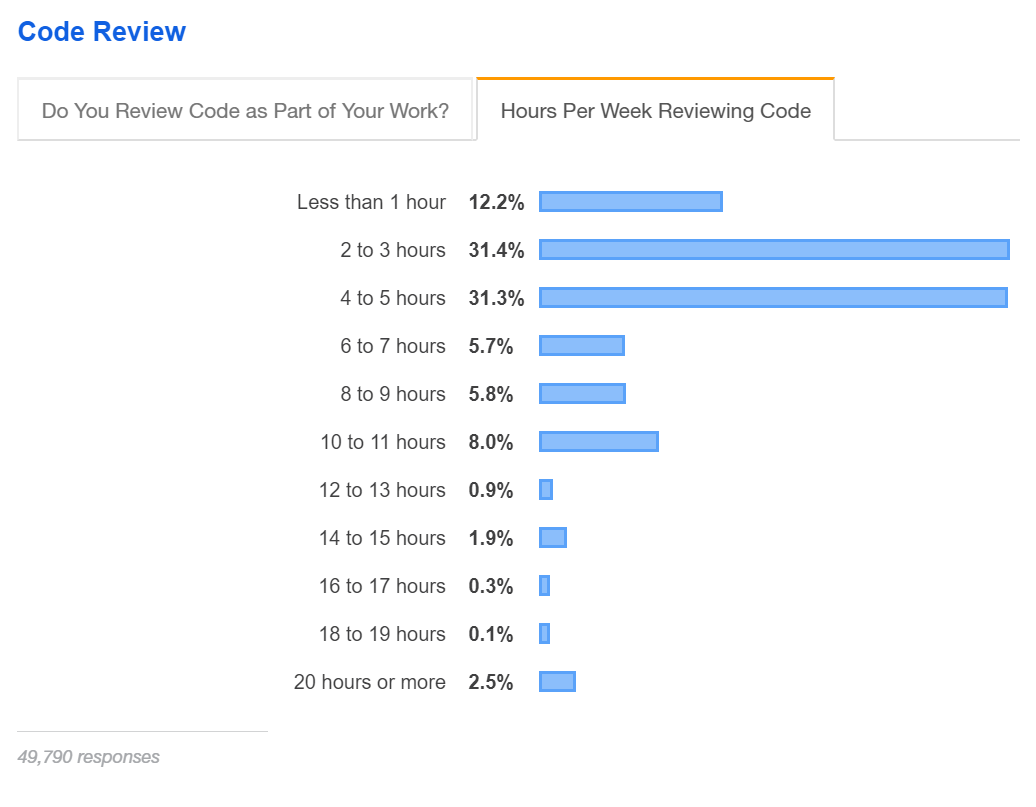The width and height of the screenshot is (1036, 807).
Task: Open the 'Do You Review Code' tab
Action: tap(245, 110)
